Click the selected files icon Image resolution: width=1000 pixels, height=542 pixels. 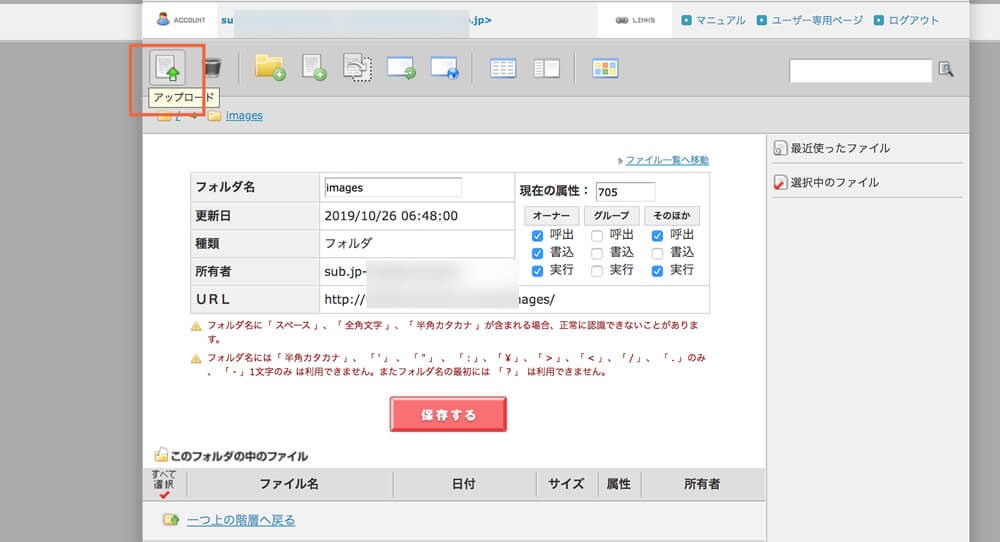(x=780, y=182)
